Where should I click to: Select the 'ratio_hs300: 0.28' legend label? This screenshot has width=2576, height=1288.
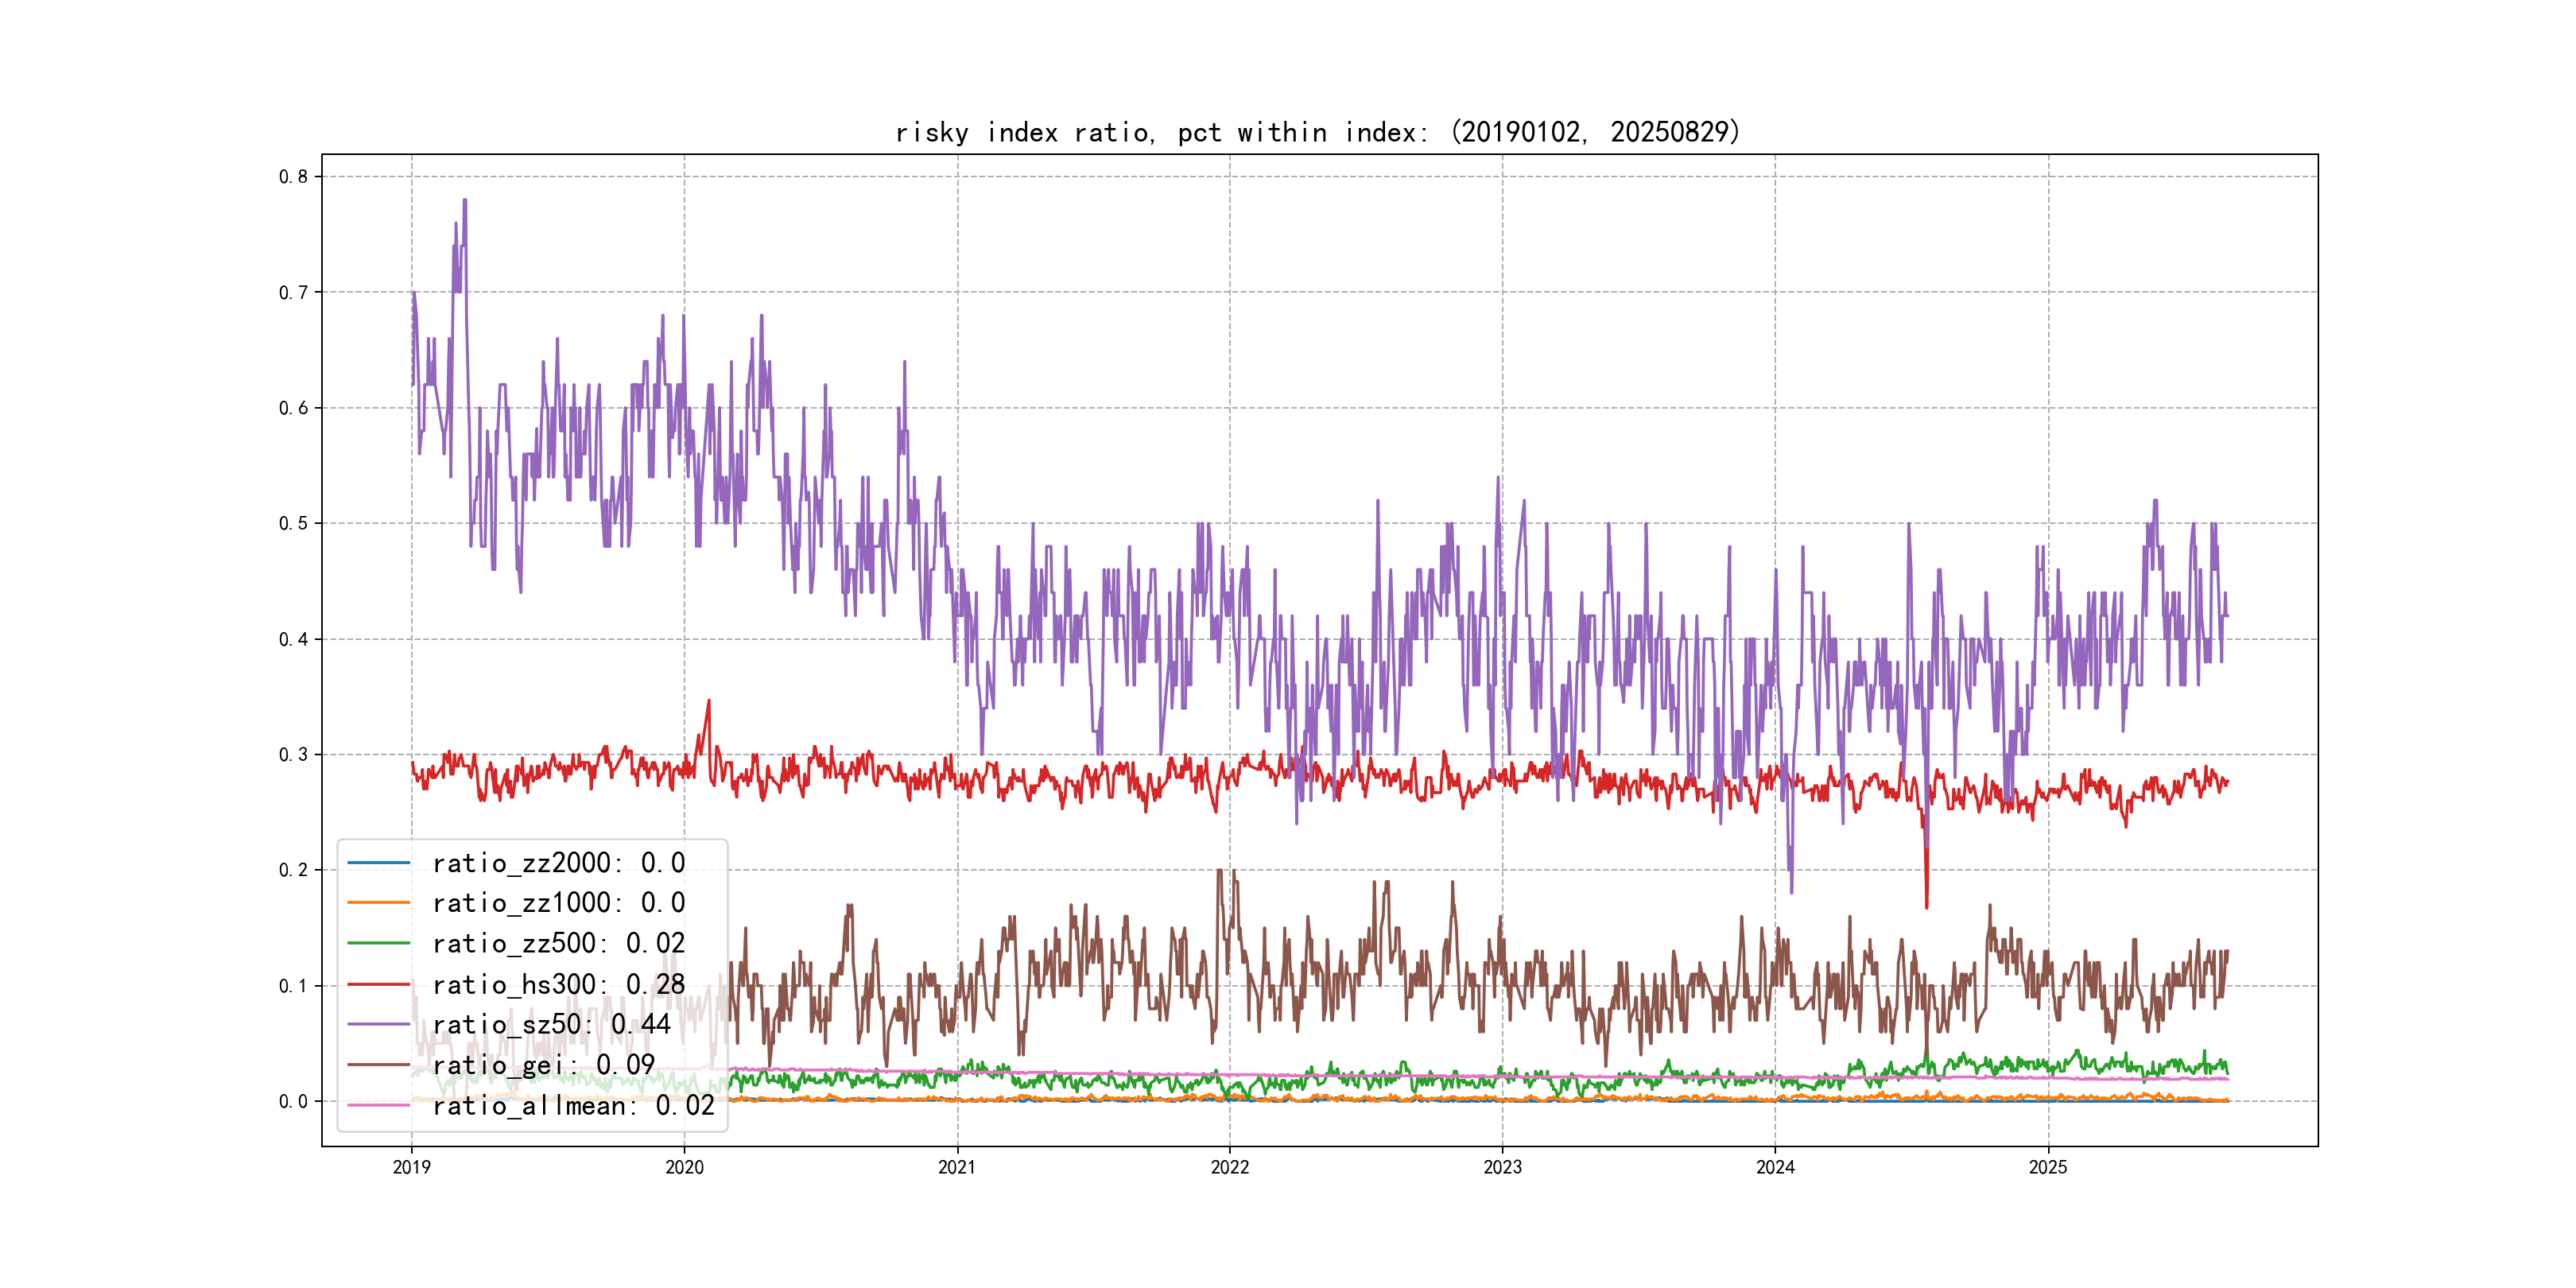pos(558,984)
